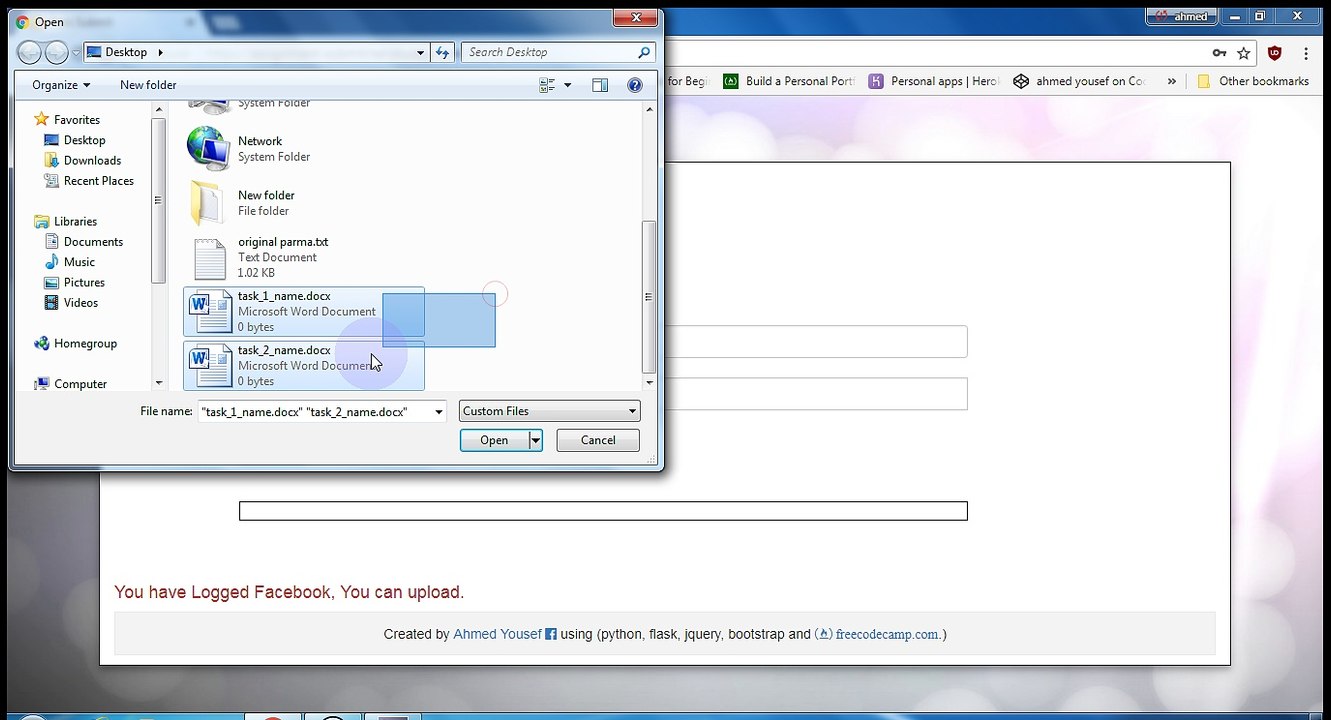Show hidden bookmarks chevron

1171,81
